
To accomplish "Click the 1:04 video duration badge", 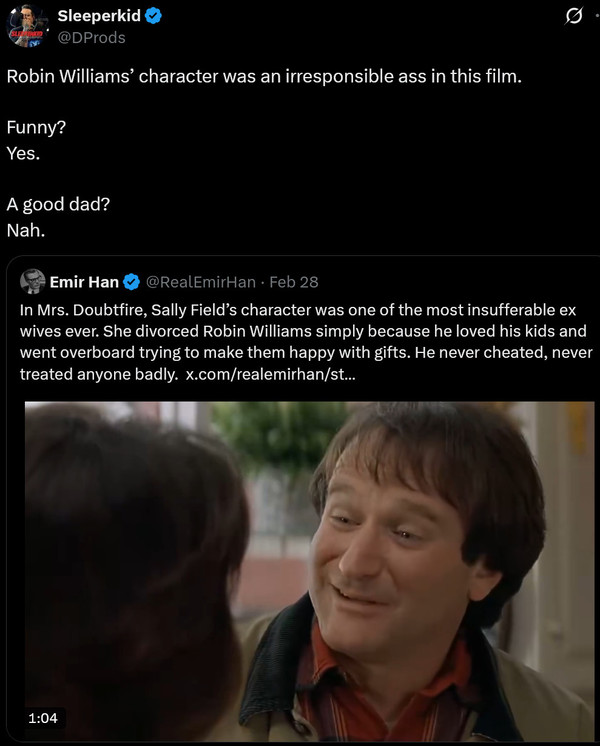I will [x=43, y=717].
